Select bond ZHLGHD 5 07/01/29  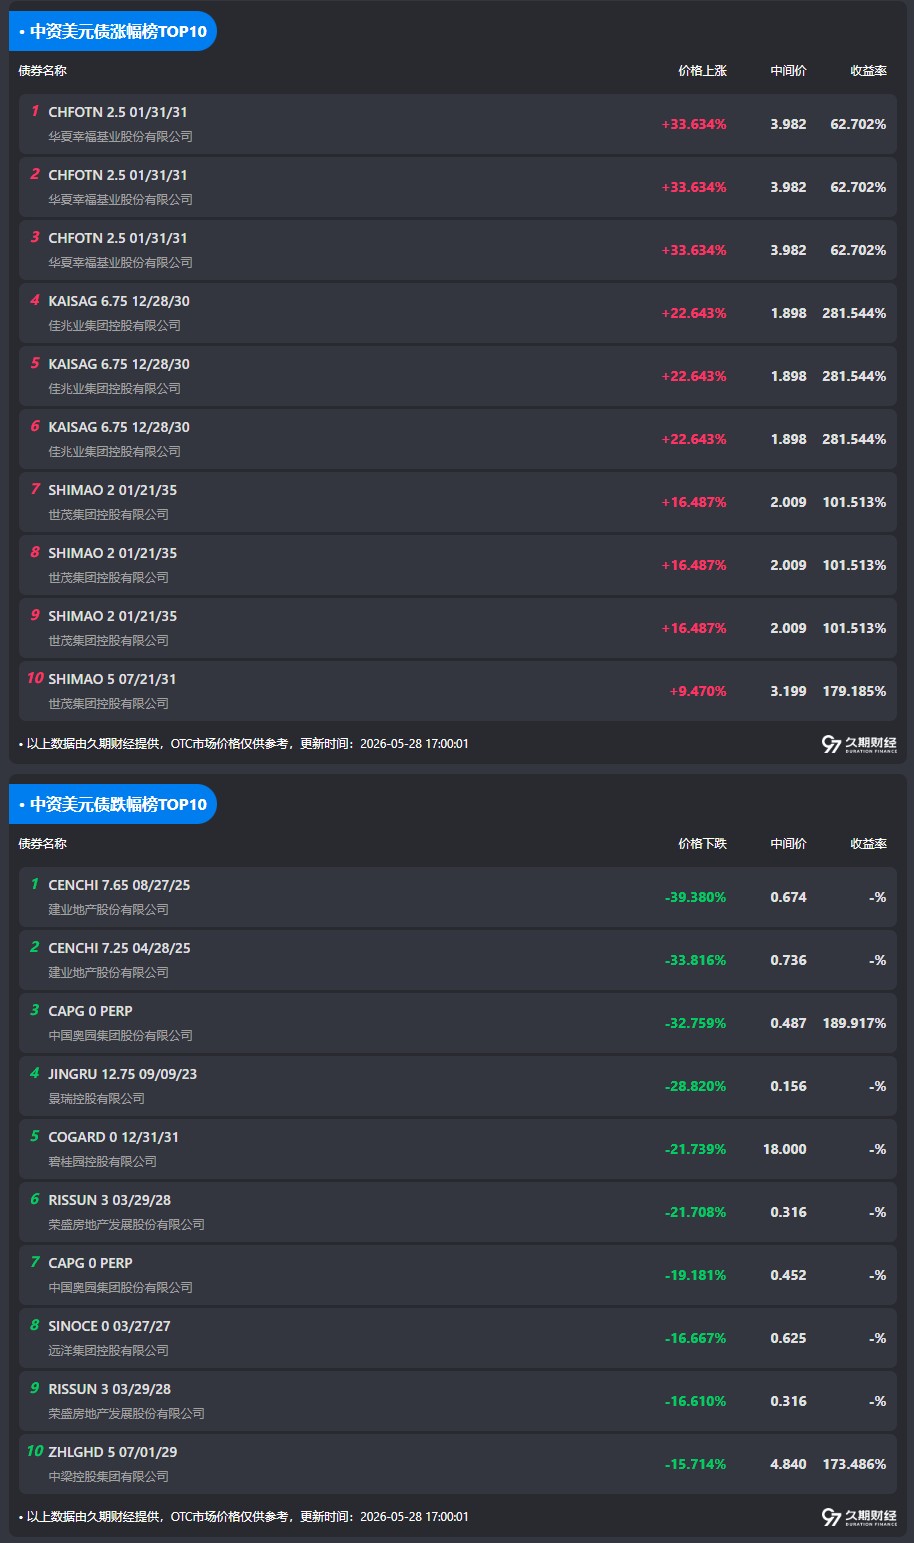click(x=113, y=1452)
